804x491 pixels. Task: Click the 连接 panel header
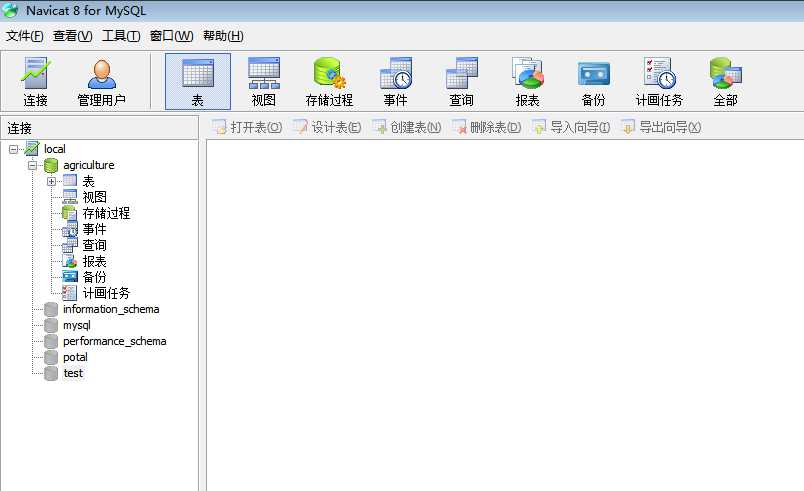99,128
